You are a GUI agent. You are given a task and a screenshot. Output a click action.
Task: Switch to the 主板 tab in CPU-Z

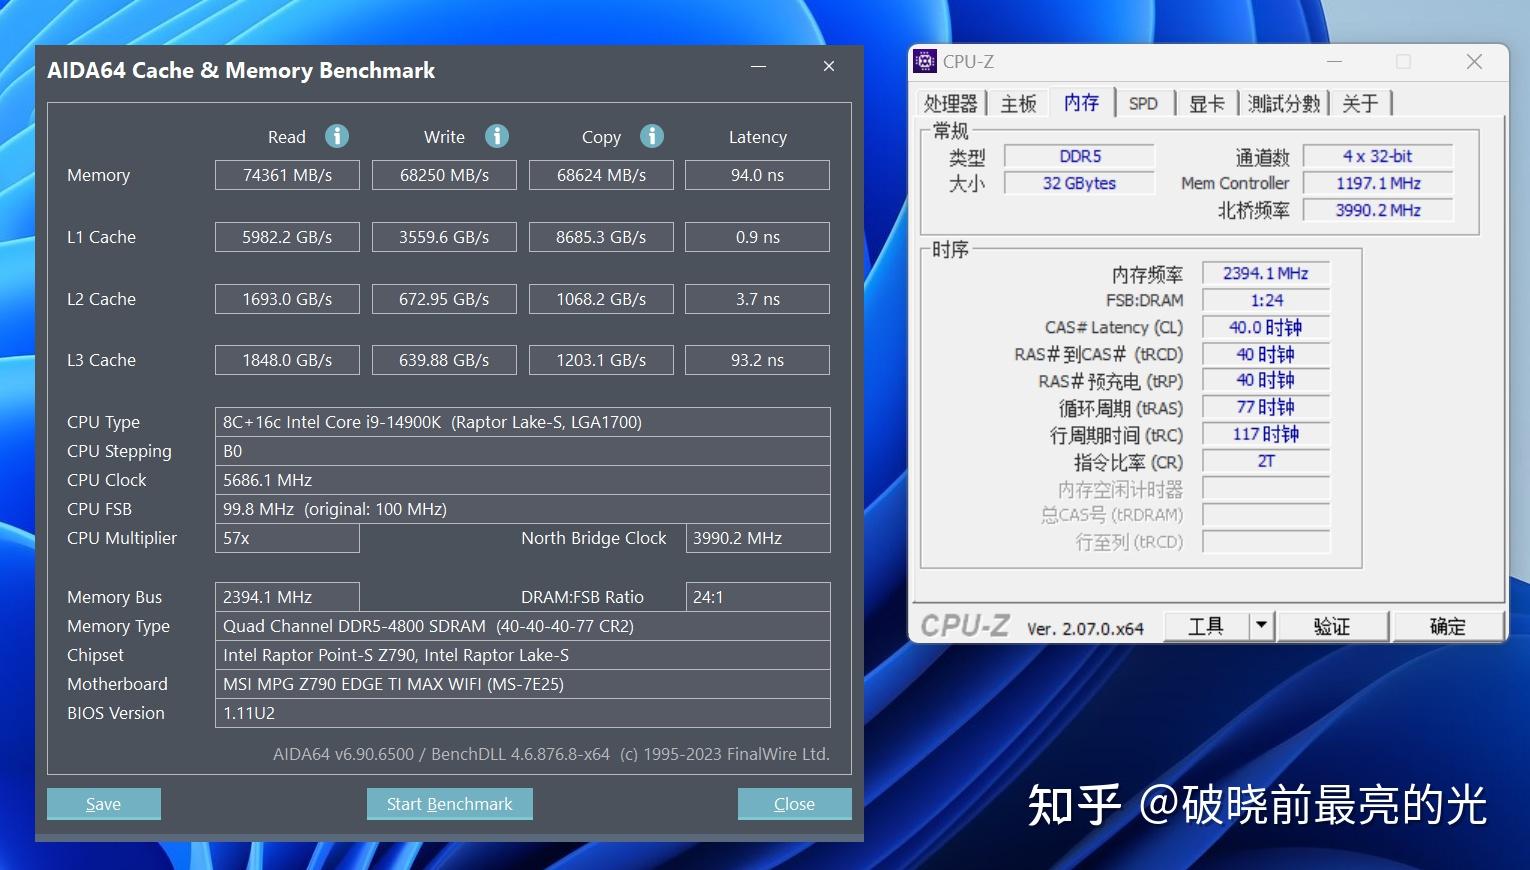(1018, 103)
